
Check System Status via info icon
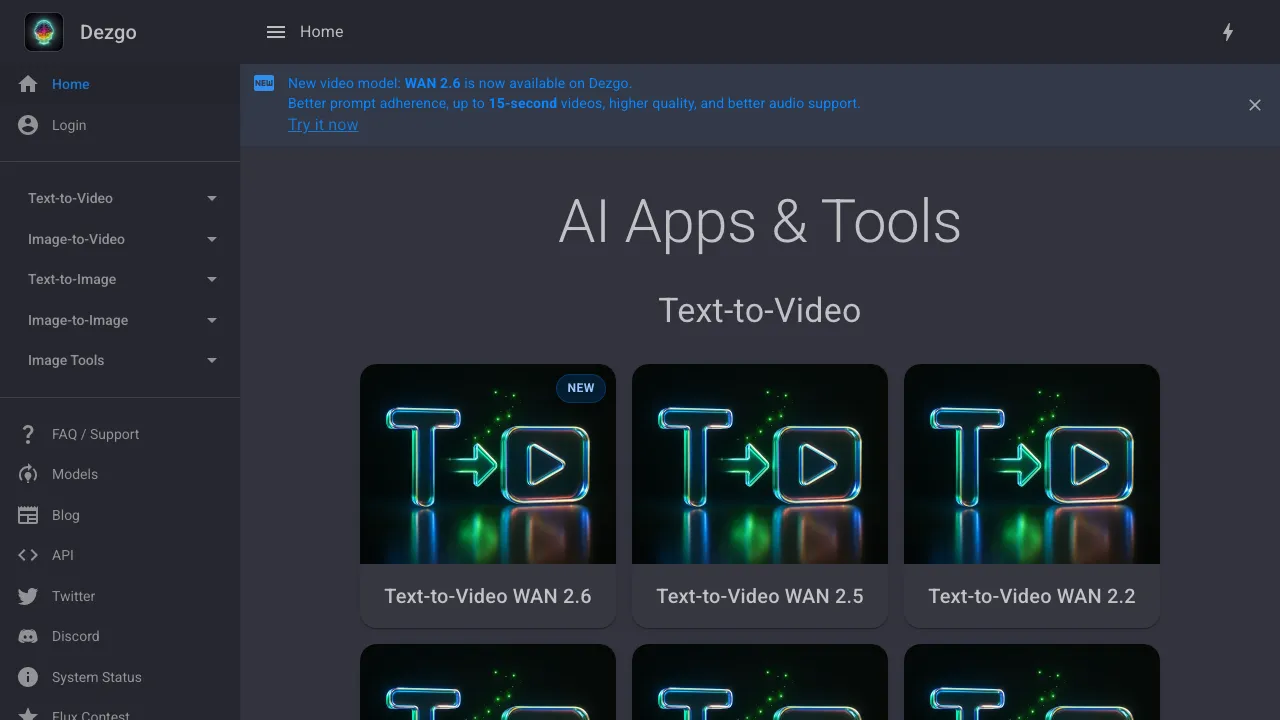coord(27,677)
